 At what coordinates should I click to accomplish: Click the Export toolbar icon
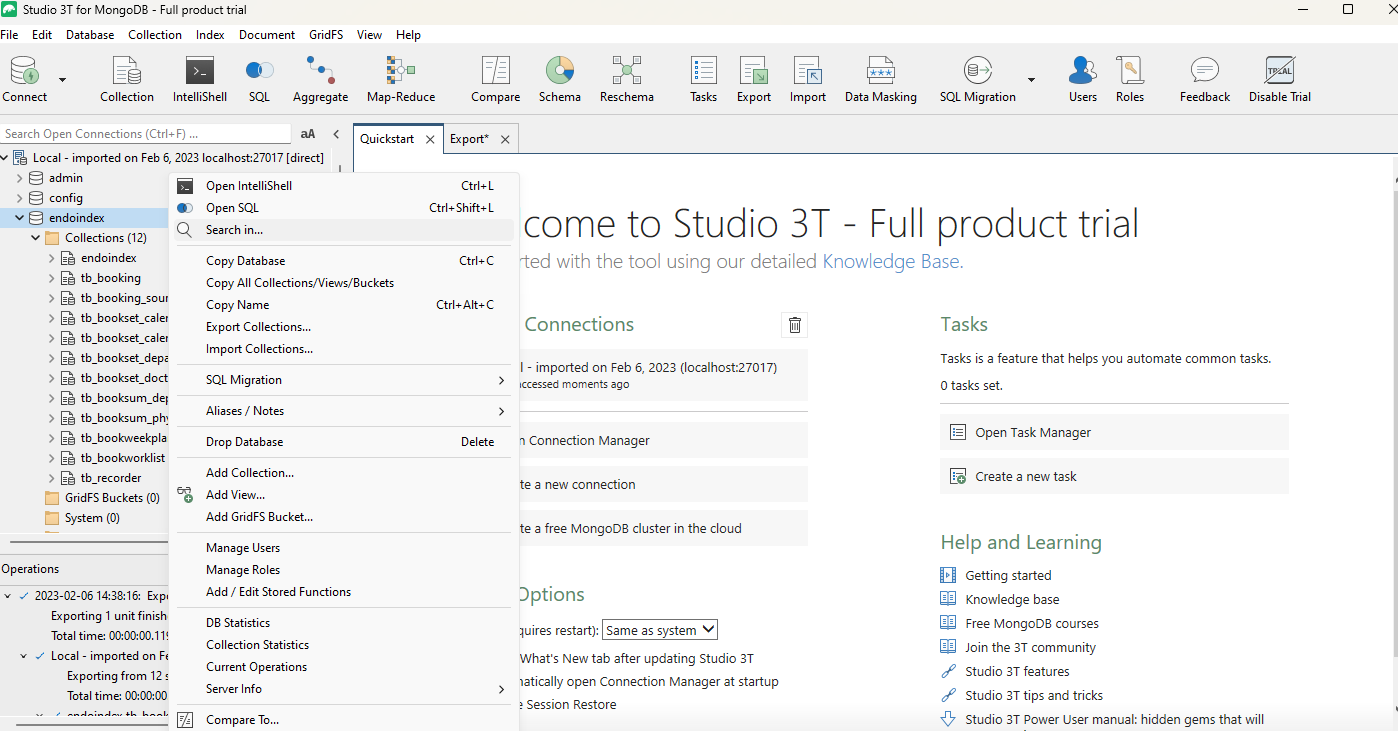(x=754, y=79)
